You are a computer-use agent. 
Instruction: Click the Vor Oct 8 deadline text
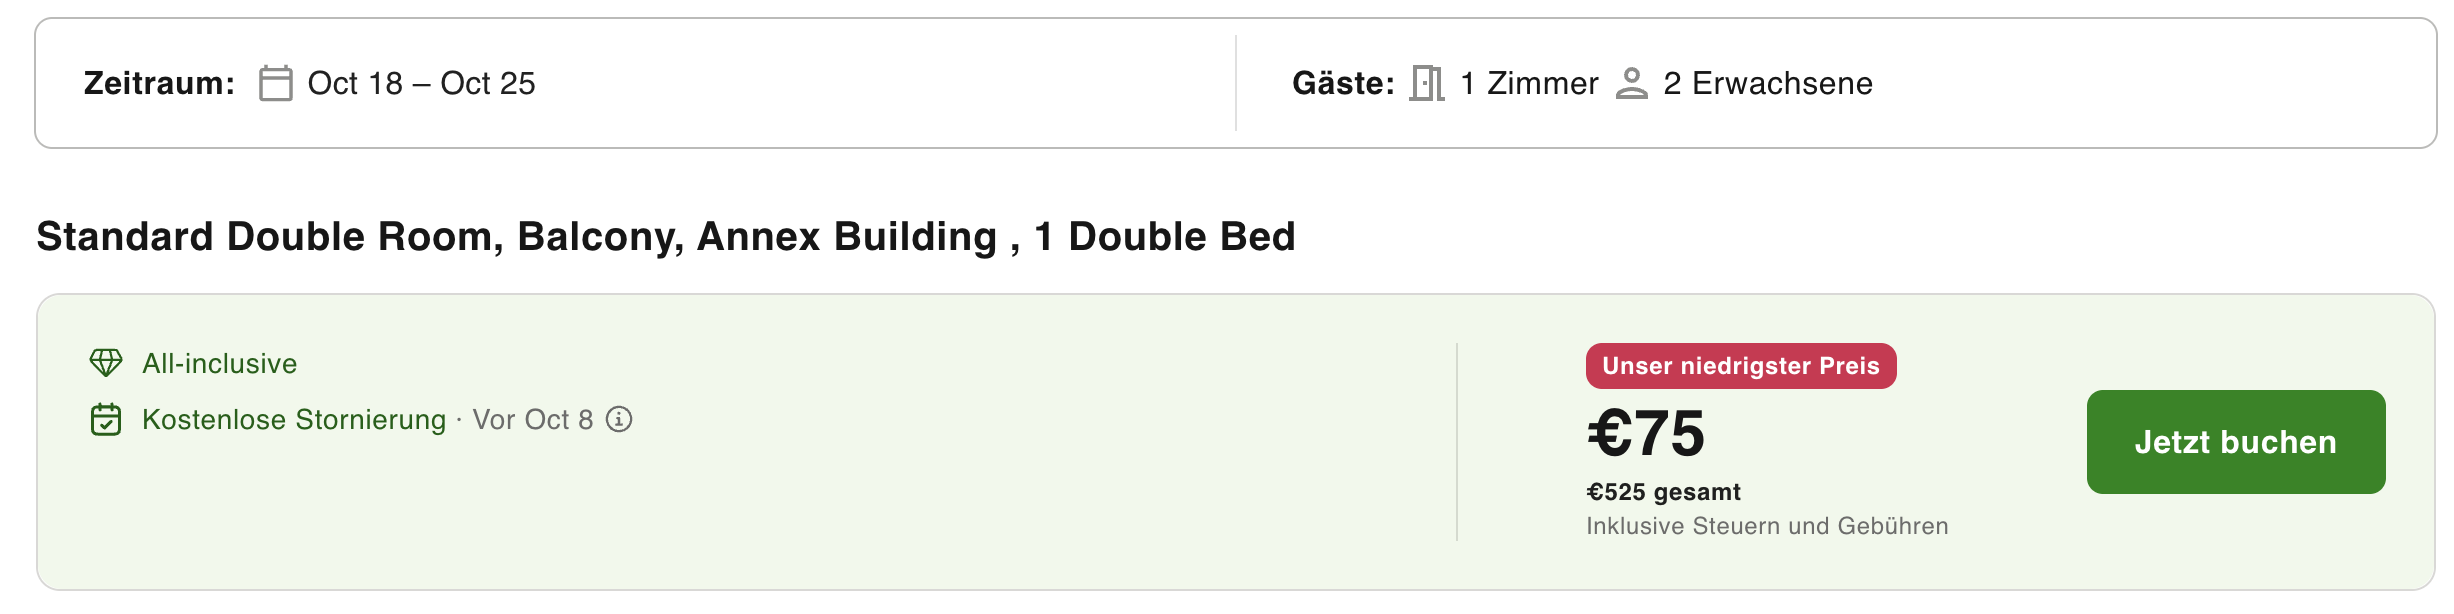[533, 419]
